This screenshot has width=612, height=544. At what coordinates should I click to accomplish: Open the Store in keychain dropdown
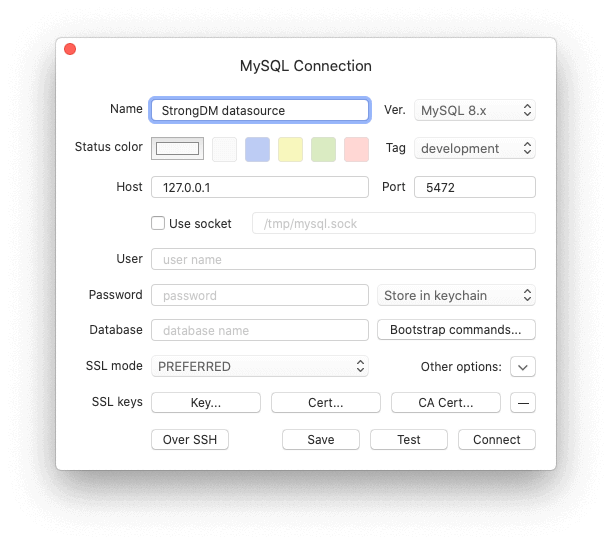[x=456, y=295]
